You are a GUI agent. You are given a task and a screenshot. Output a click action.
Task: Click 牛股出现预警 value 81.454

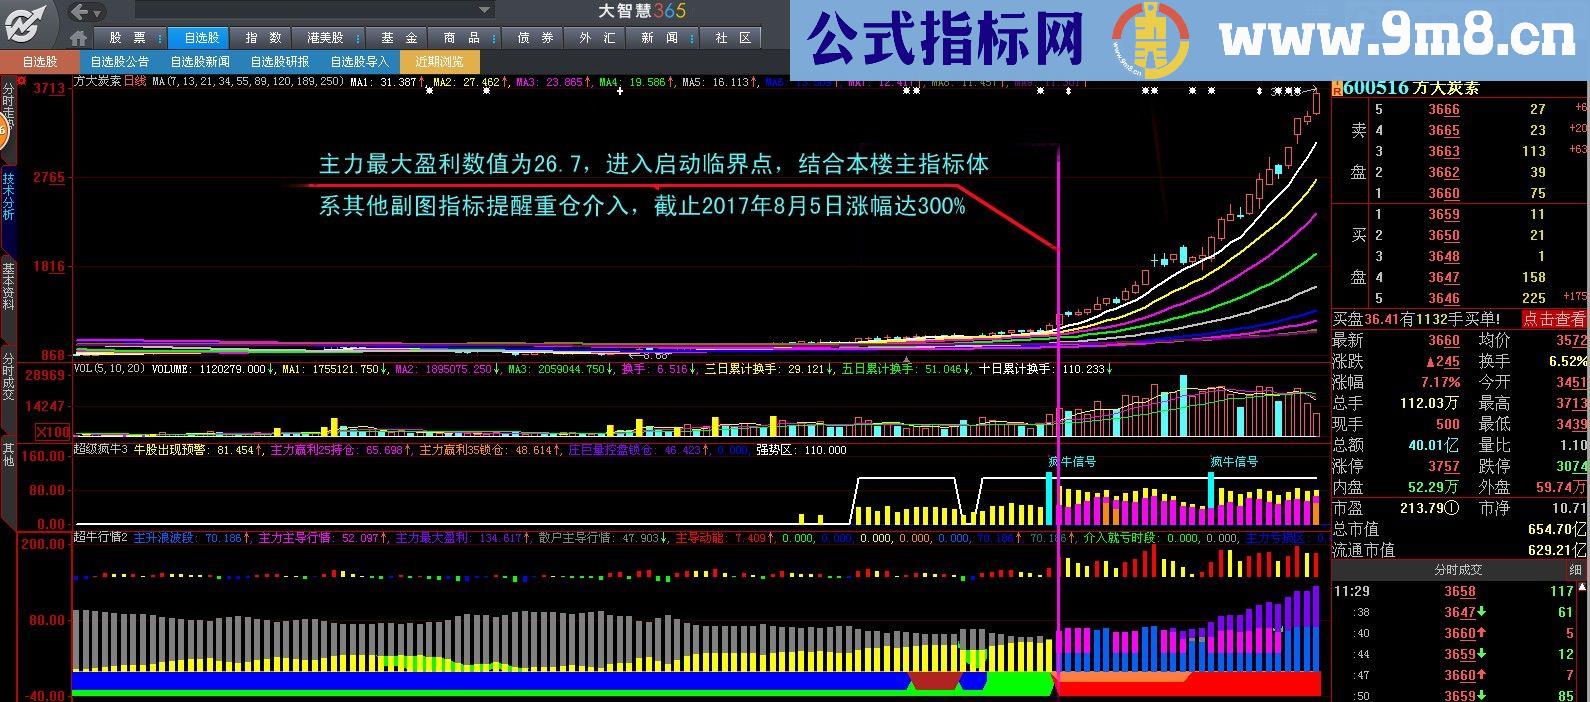tap(236, 450)
